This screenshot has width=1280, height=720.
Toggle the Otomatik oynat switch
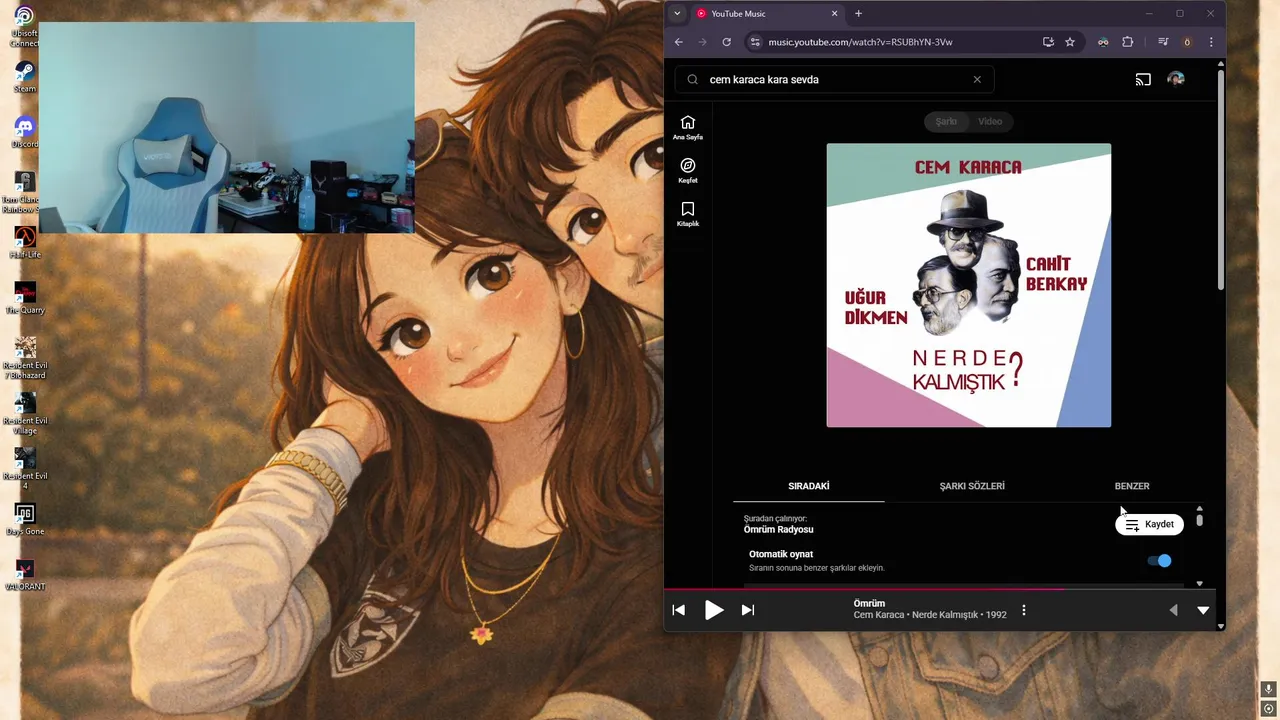(1159, 561)
